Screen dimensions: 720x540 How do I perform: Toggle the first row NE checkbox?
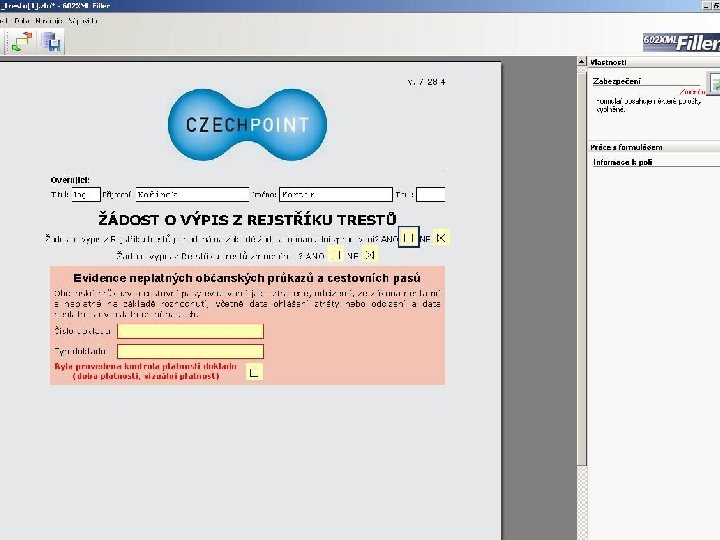(441, 237)
